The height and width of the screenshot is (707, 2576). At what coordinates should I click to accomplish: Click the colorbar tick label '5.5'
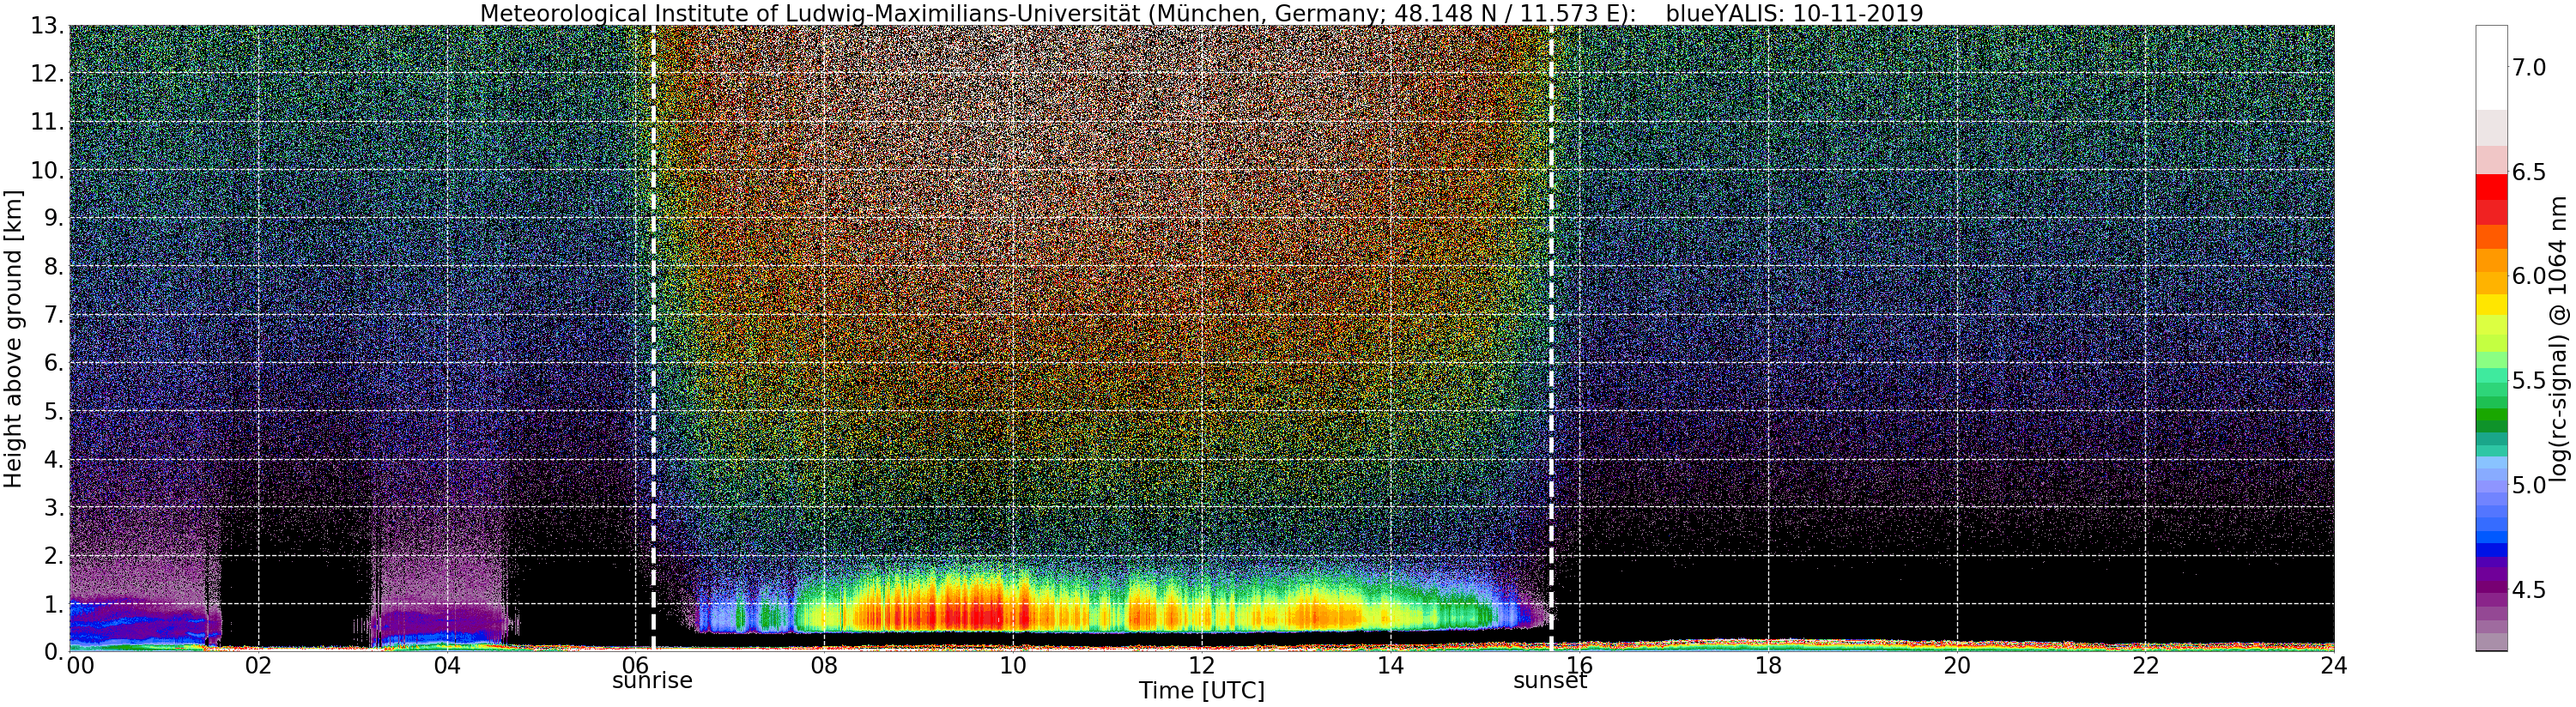click(2529, 381)
